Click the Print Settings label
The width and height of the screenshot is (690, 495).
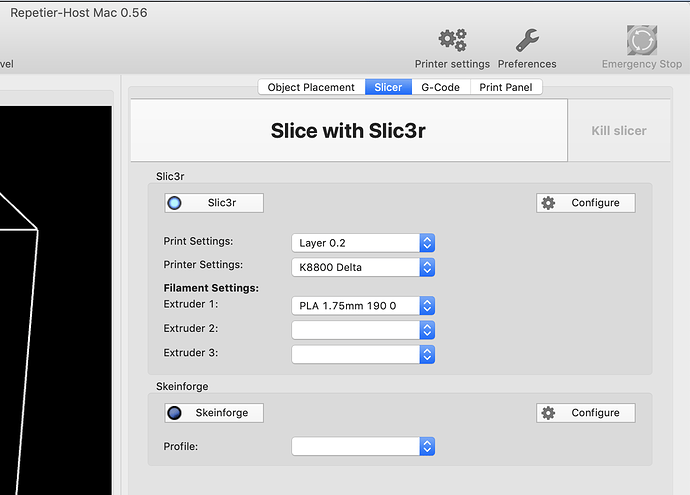pos(198,241)
